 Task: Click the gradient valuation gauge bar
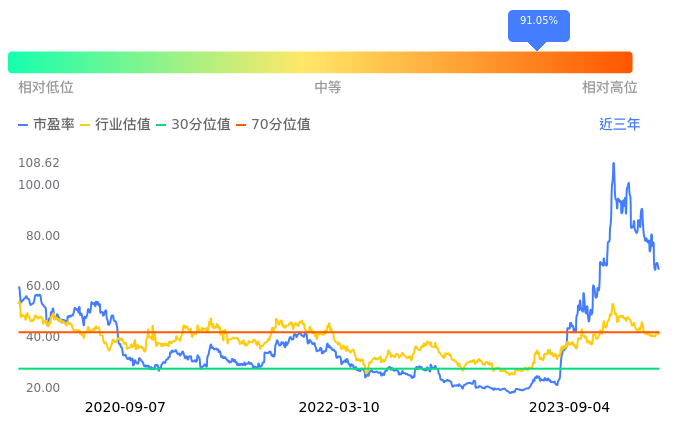[320, 62]
